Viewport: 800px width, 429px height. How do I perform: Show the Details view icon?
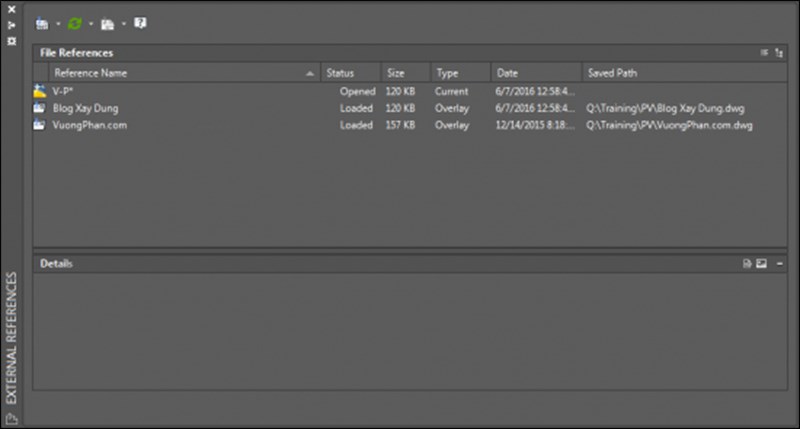tap(747, 263)
